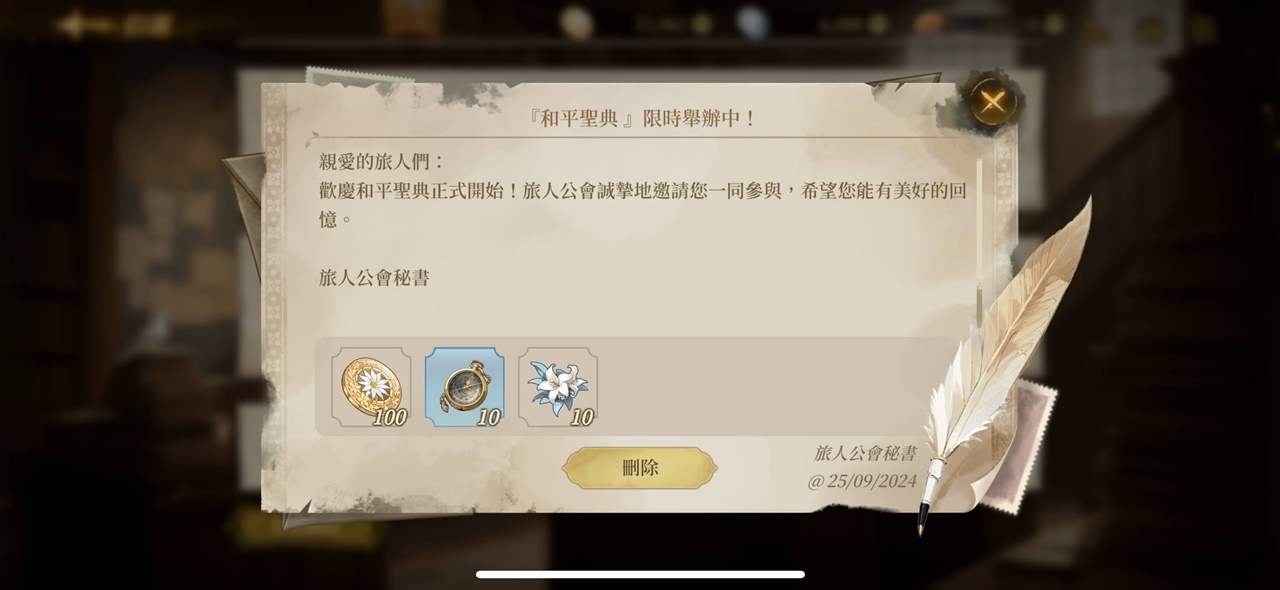
Task: Click the blurred back arrow at top
Action: coord(72,24)
